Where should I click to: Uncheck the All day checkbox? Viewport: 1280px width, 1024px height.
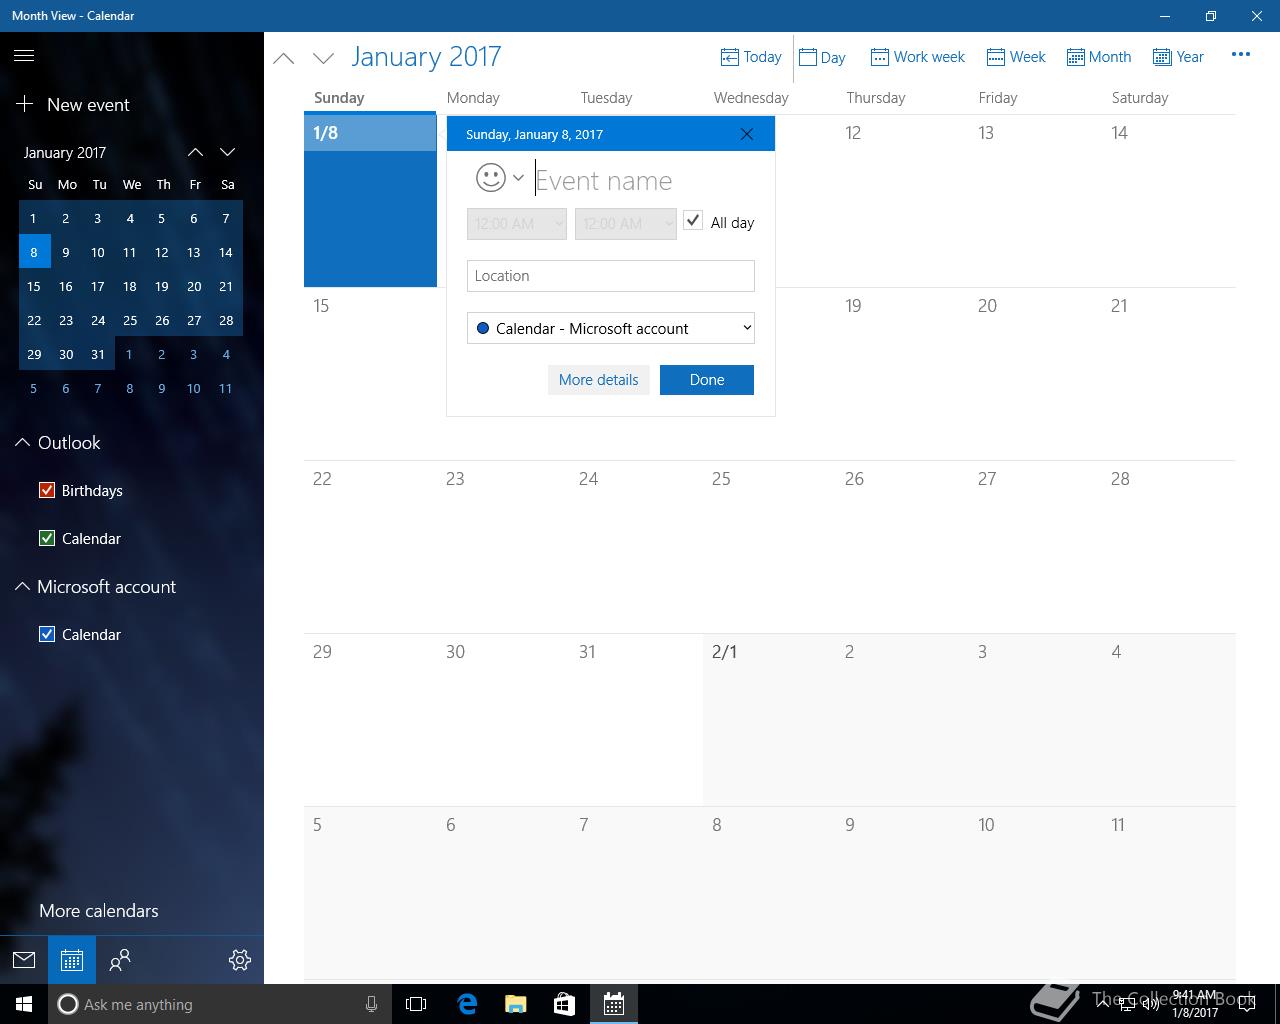pos(693,221)
